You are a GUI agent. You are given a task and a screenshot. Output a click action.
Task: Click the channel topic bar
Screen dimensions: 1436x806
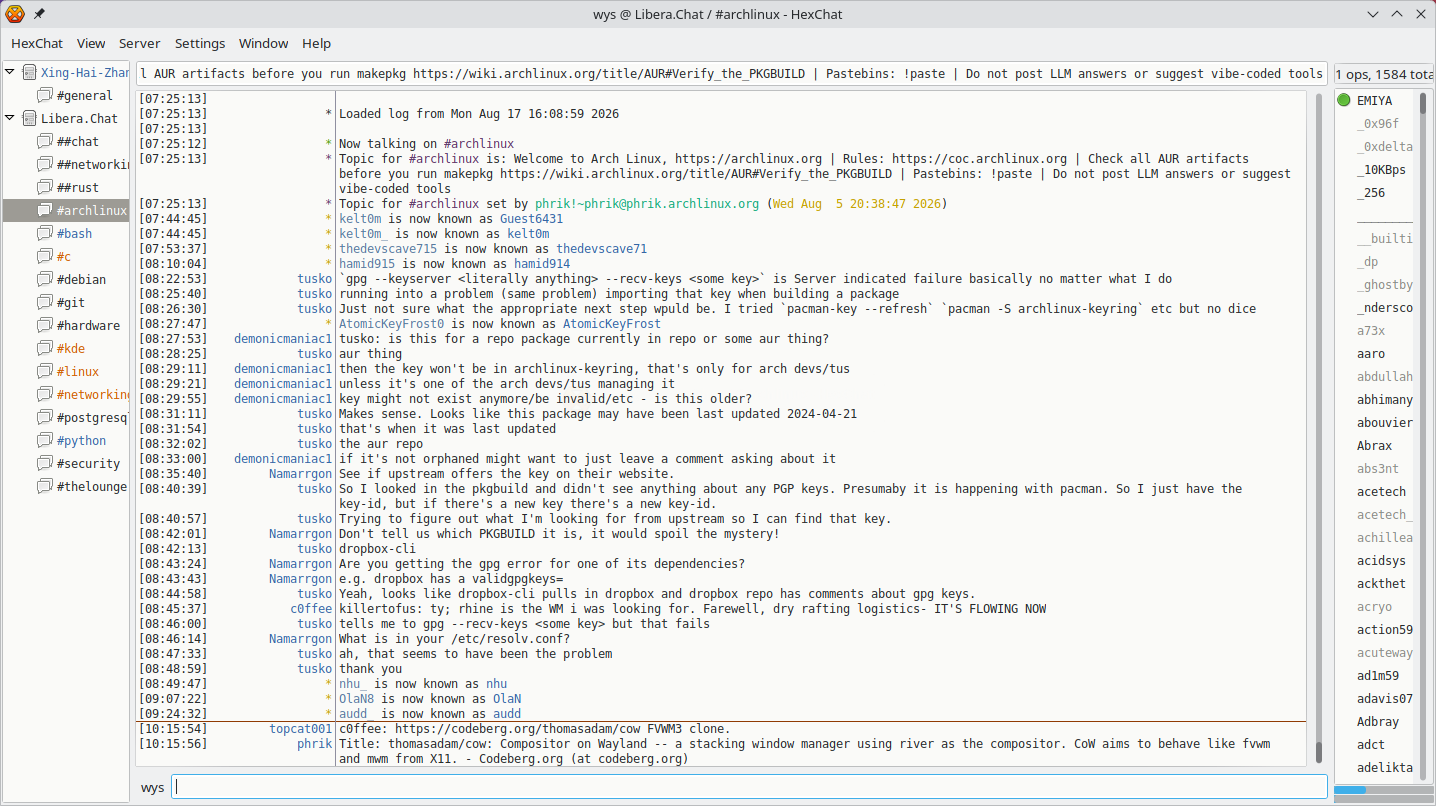(731, 73)
